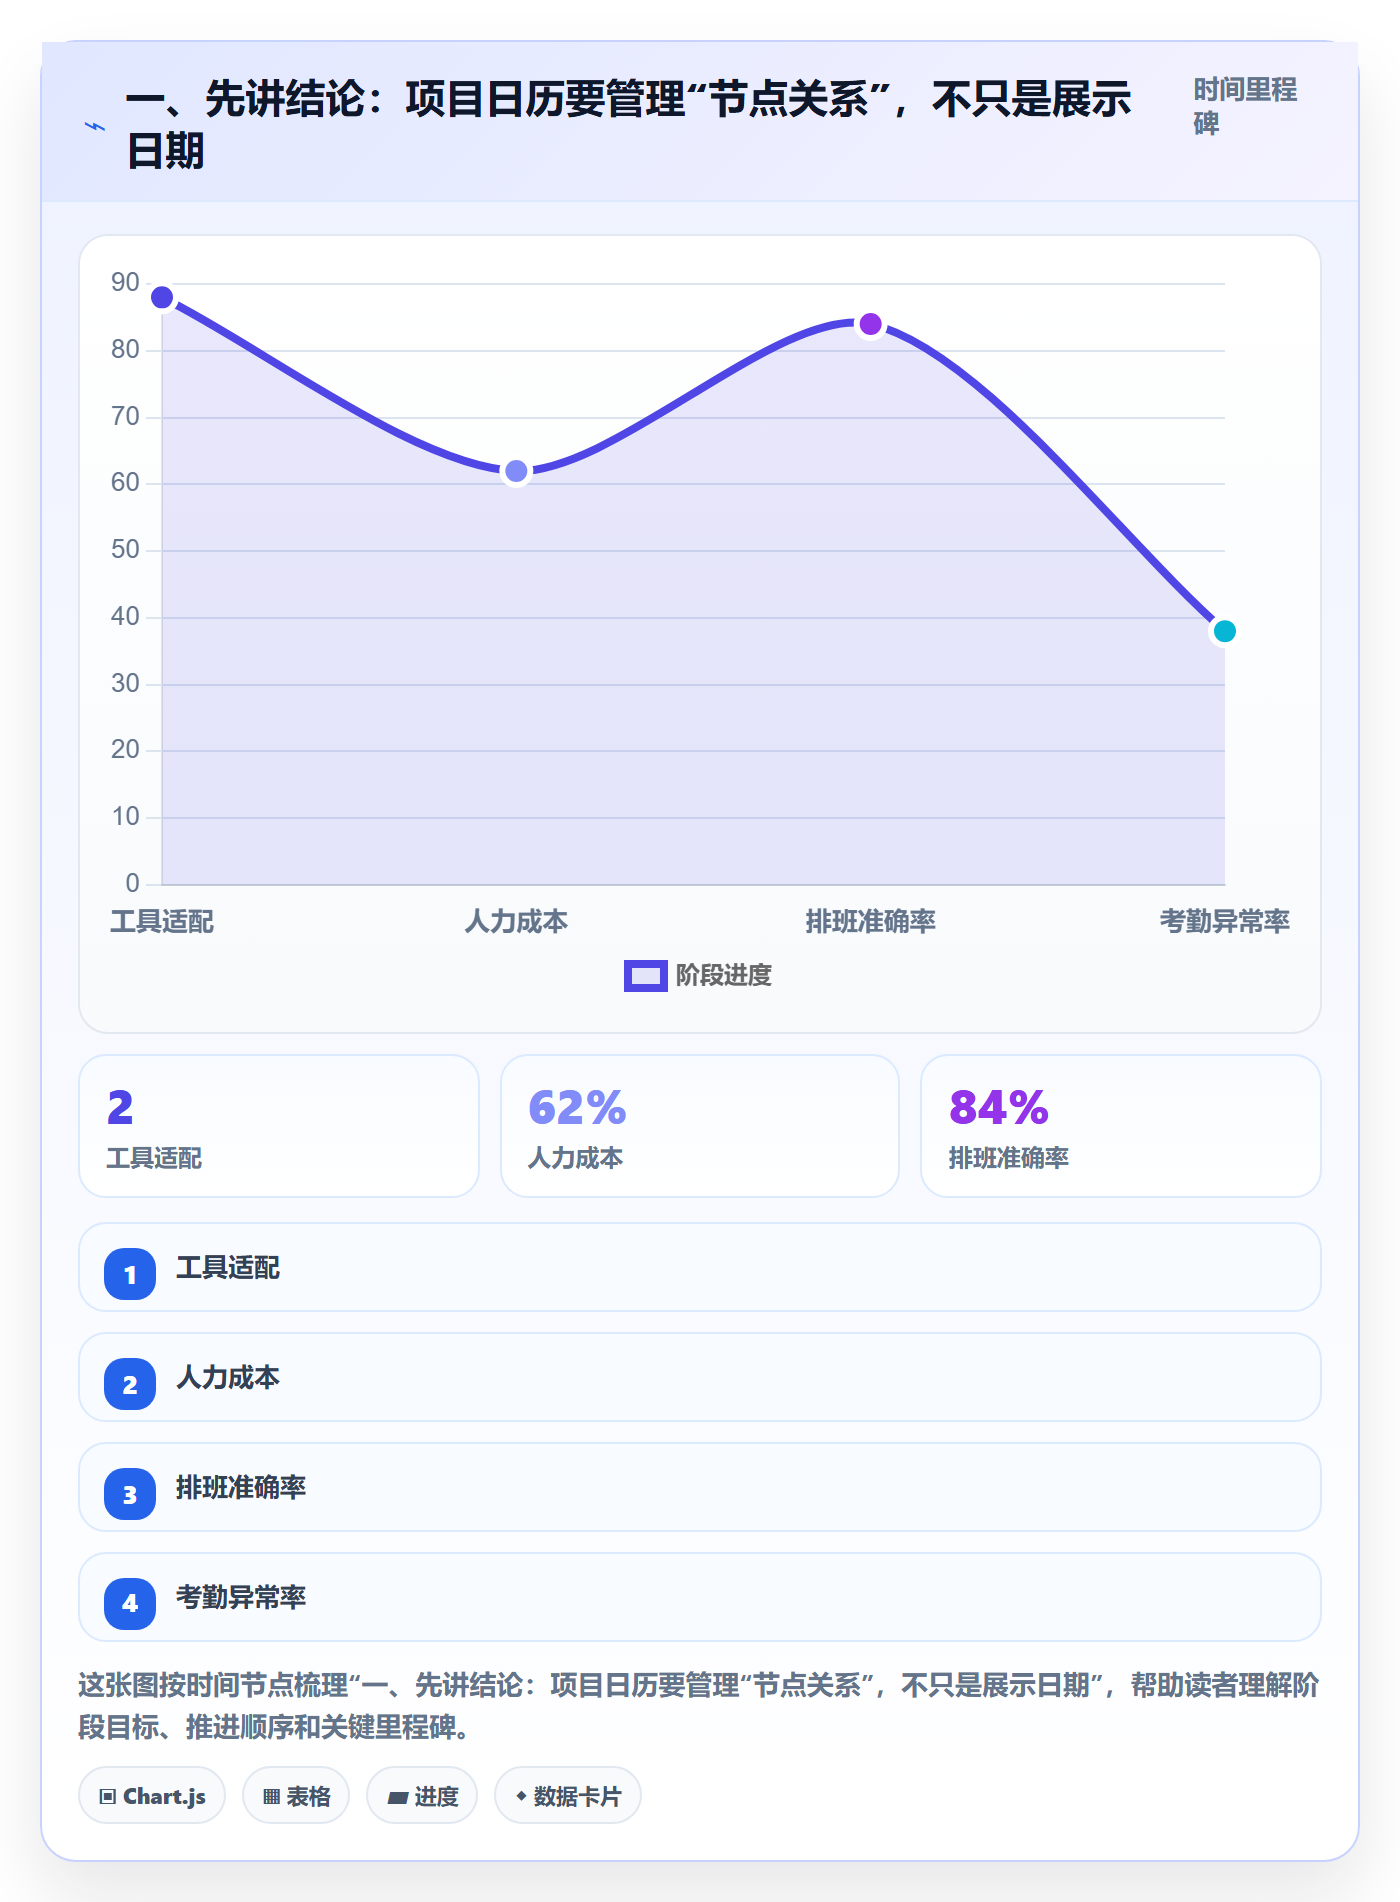
Task: Open the 人力成本 list row text
Action: 228,1377
